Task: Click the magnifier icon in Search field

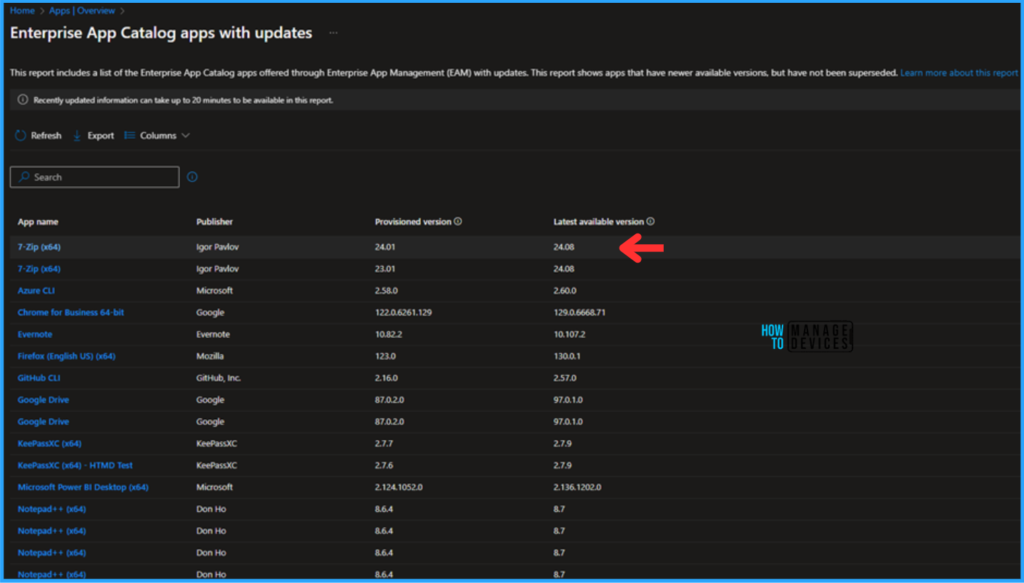Action: click(24, 177)
